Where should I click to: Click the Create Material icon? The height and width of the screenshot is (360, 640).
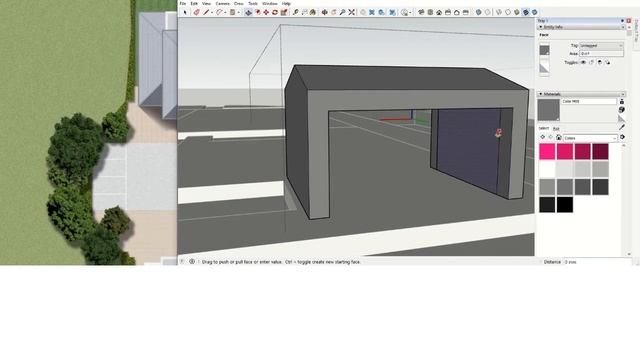[x=622, y=109]
